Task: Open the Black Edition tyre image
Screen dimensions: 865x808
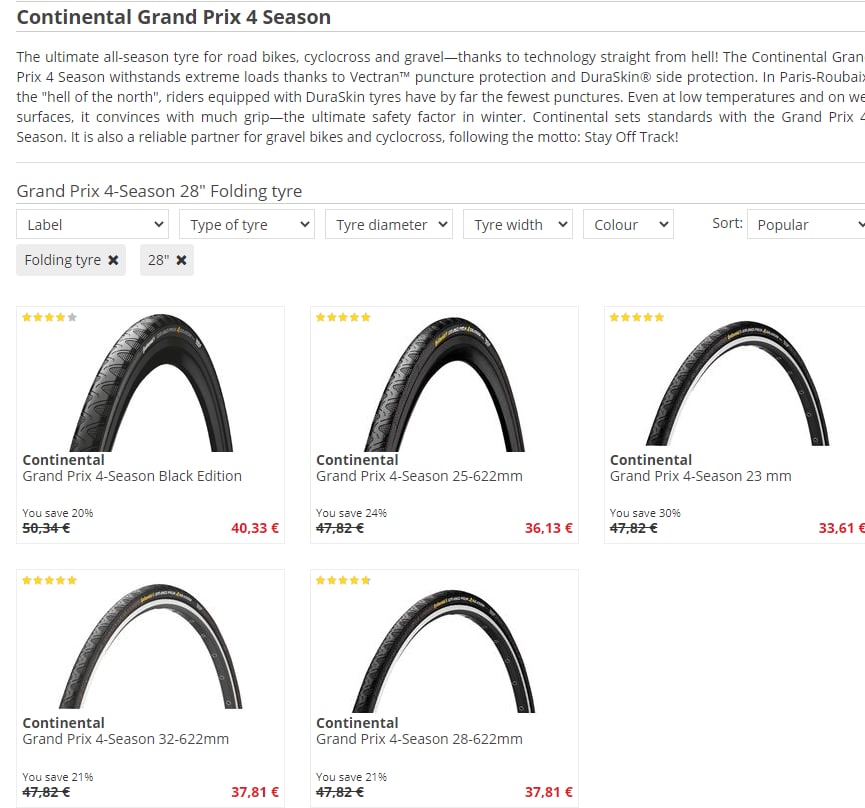Action: pos(152,382)
